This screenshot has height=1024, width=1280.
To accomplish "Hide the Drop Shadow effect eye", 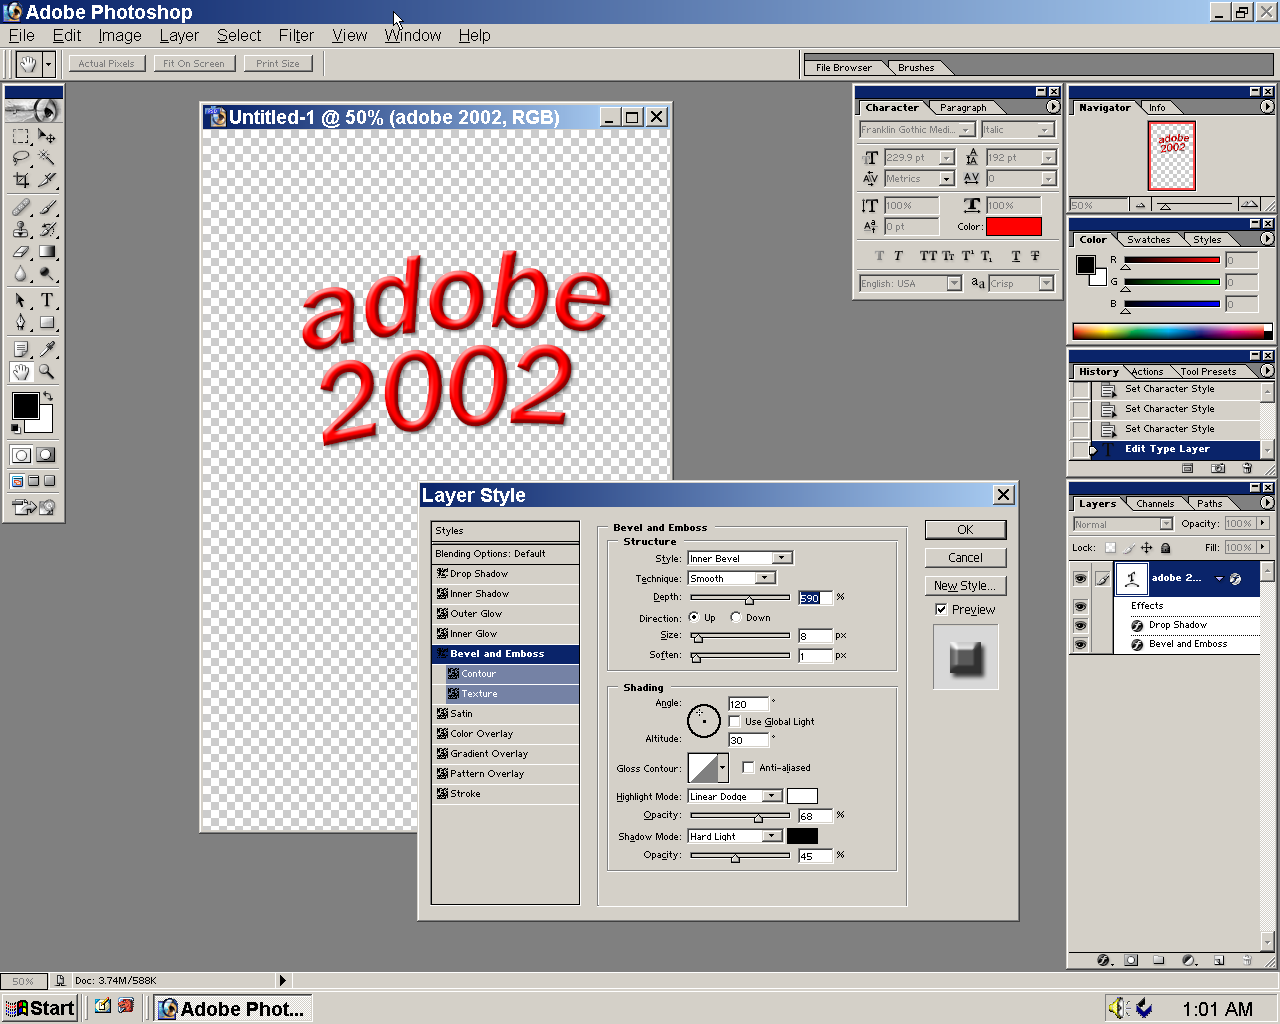I will (1080, 625).
